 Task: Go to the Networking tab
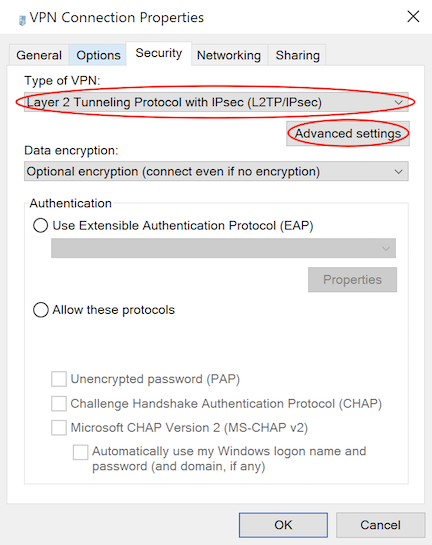[x=229, y=55]
